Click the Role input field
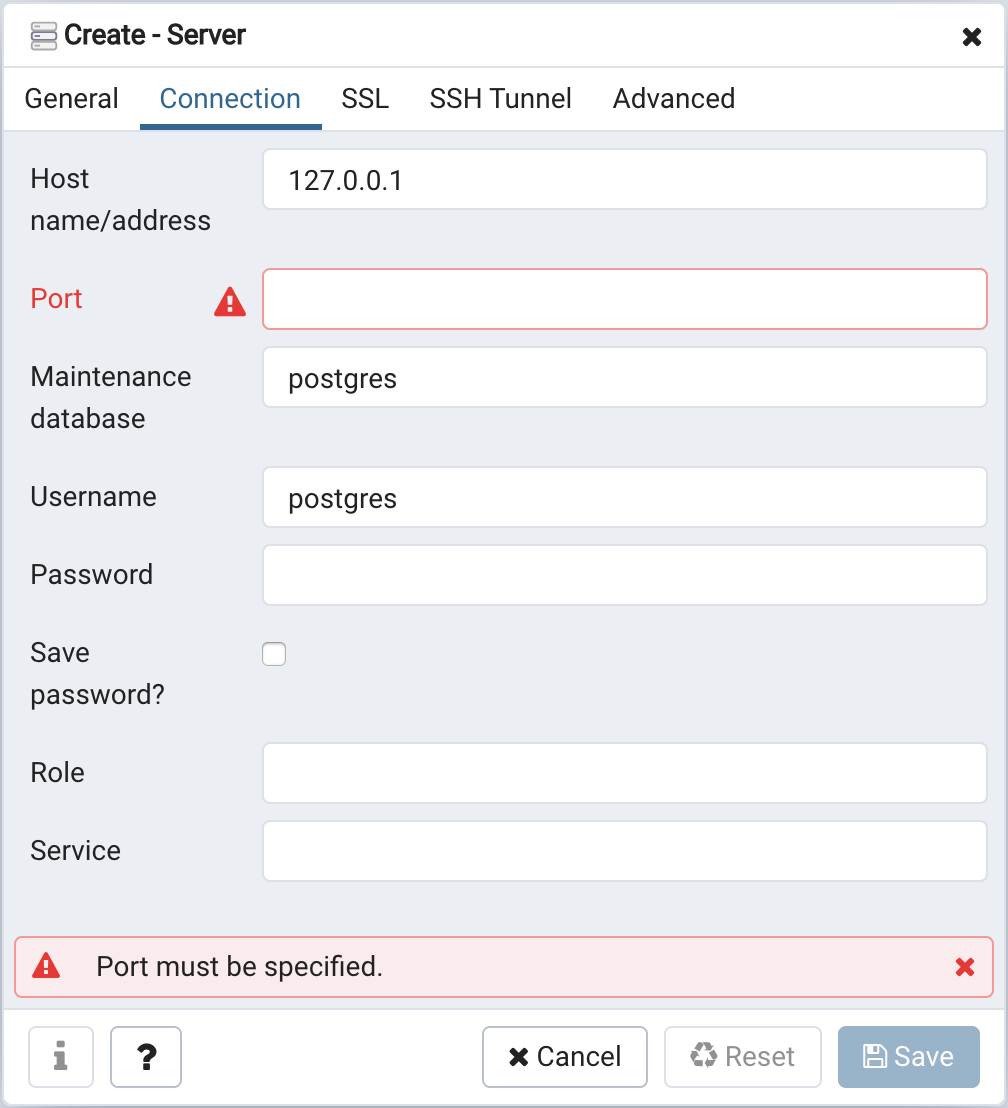The height and width of the screenshot is (1108, 1008). click(x=625, y=773)
